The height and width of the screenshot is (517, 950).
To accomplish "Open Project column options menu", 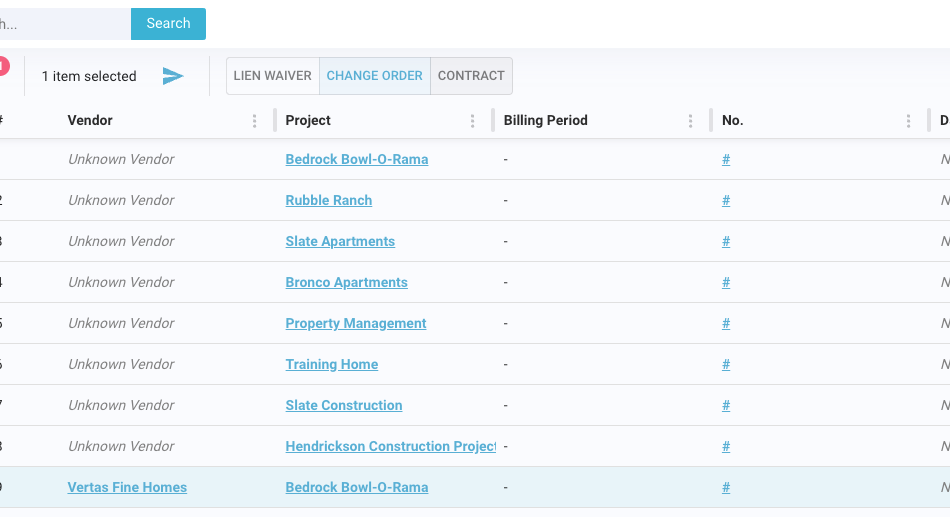I will pos(473,121).
